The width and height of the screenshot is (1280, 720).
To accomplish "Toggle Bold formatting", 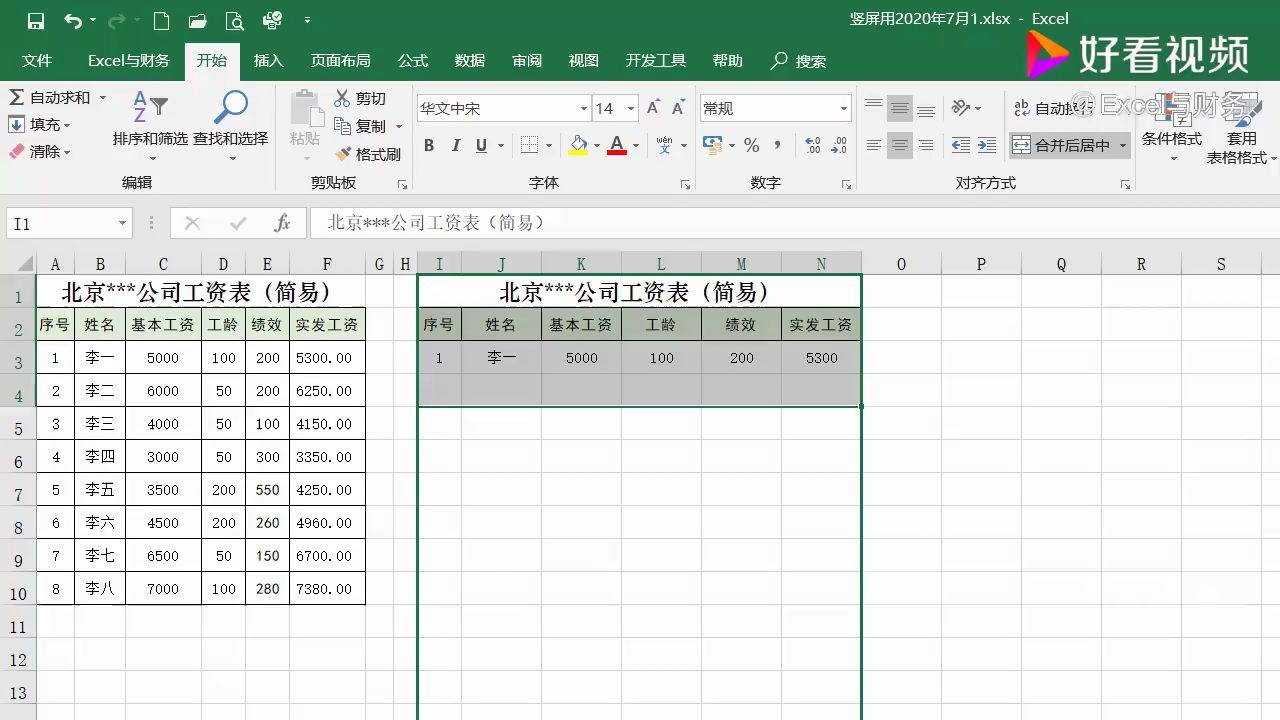I will (x=429, y=145).
